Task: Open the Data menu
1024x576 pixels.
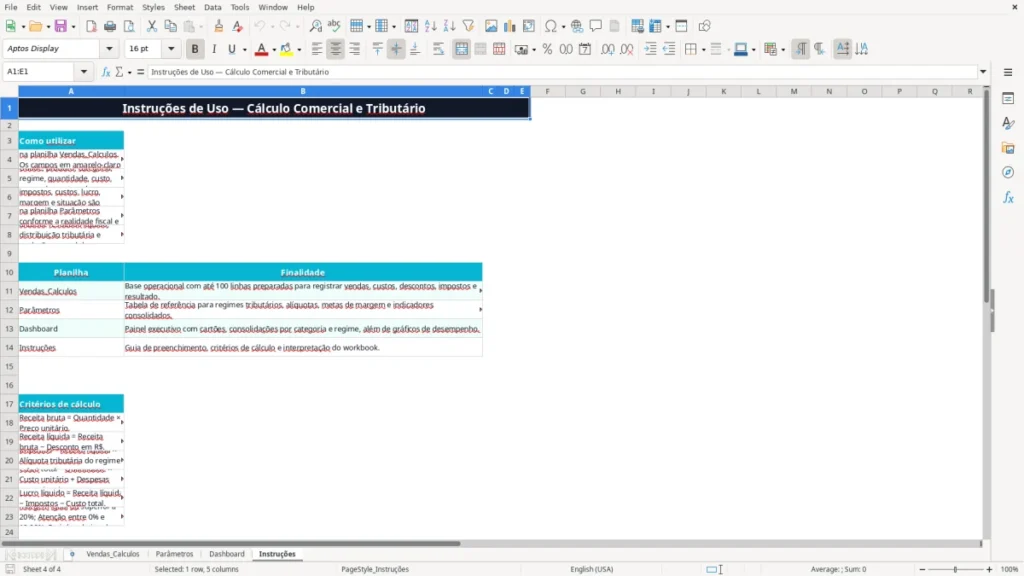Action: [212, 7]
